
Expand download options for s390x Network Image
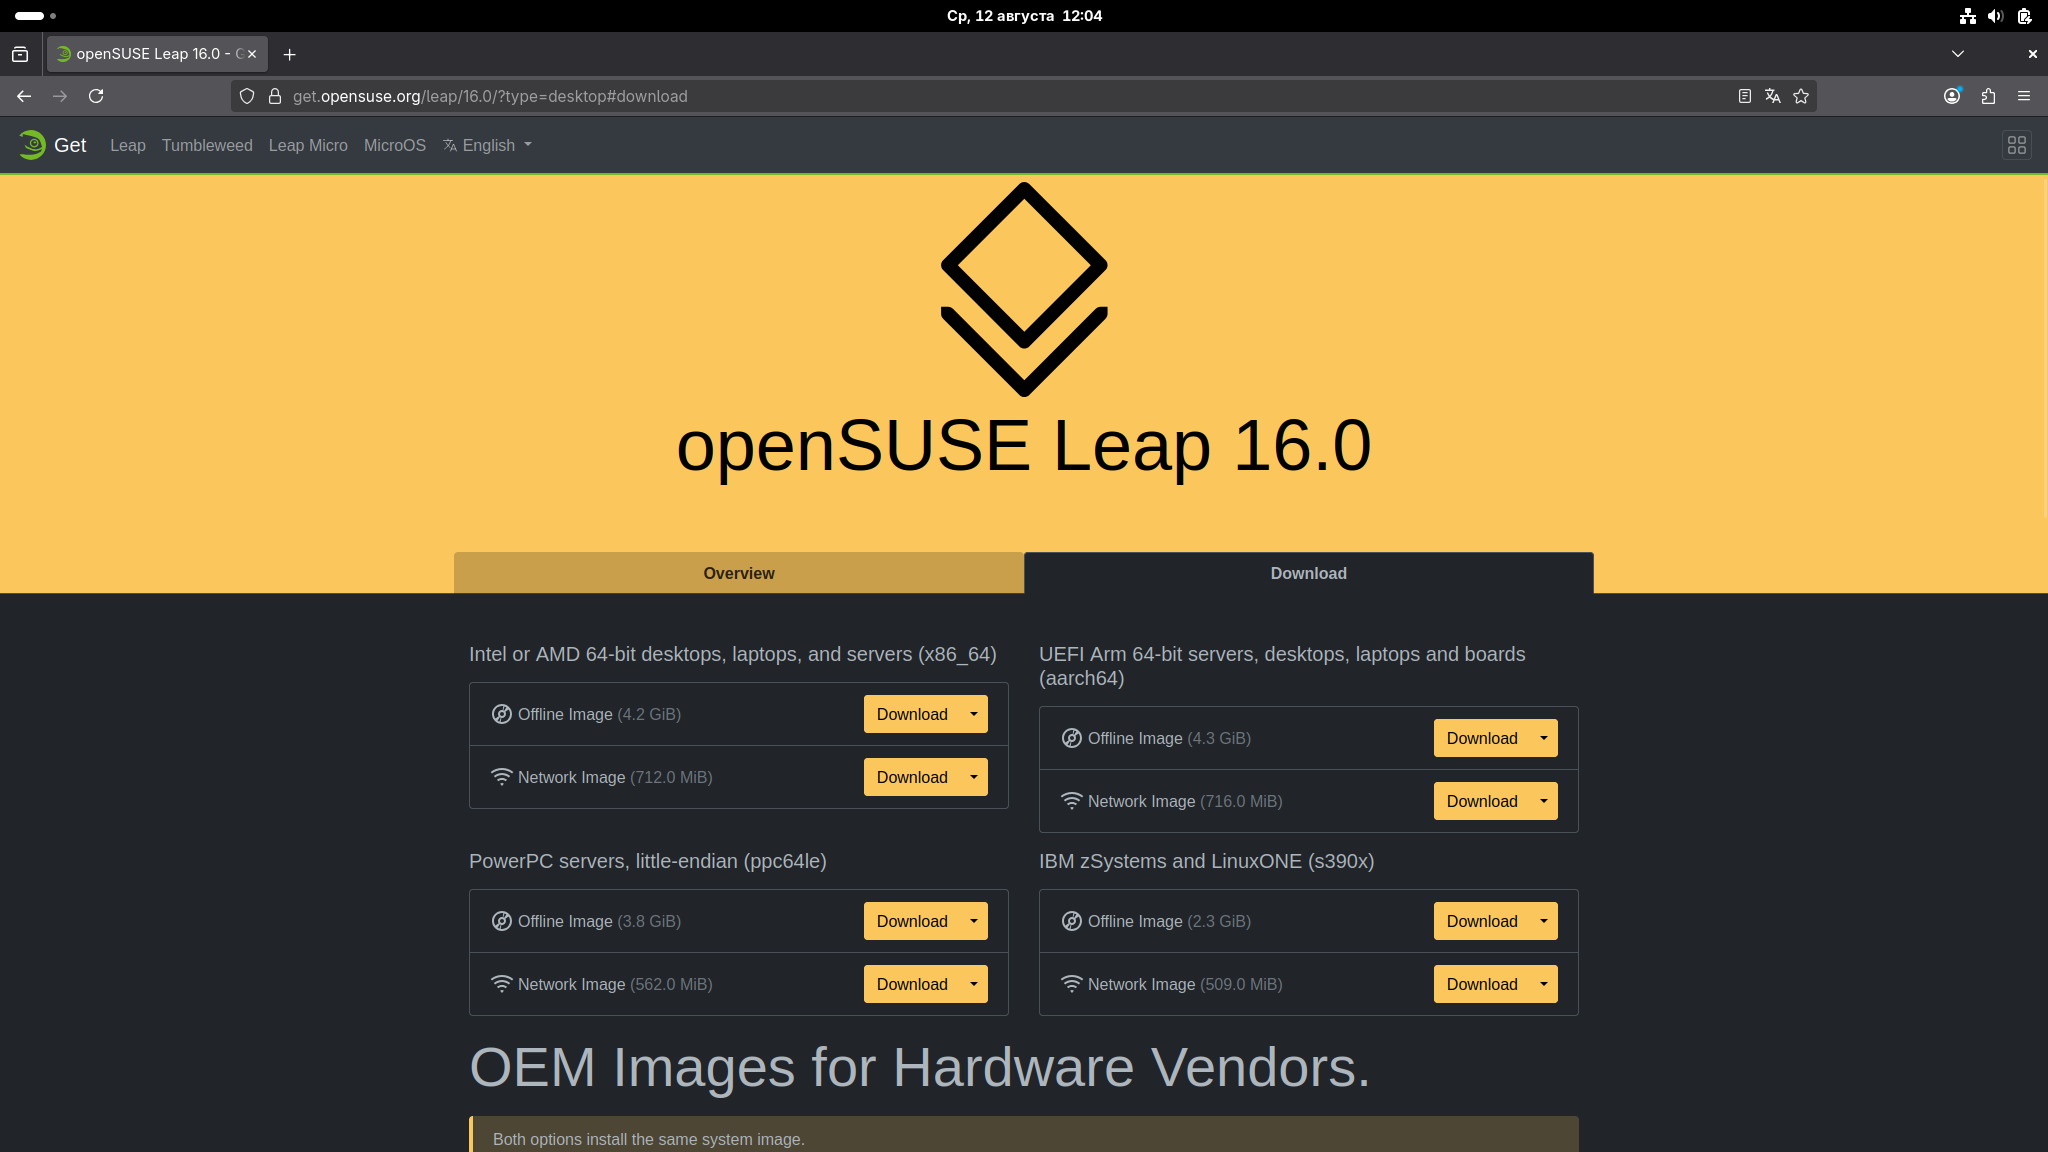point(1544,984)
